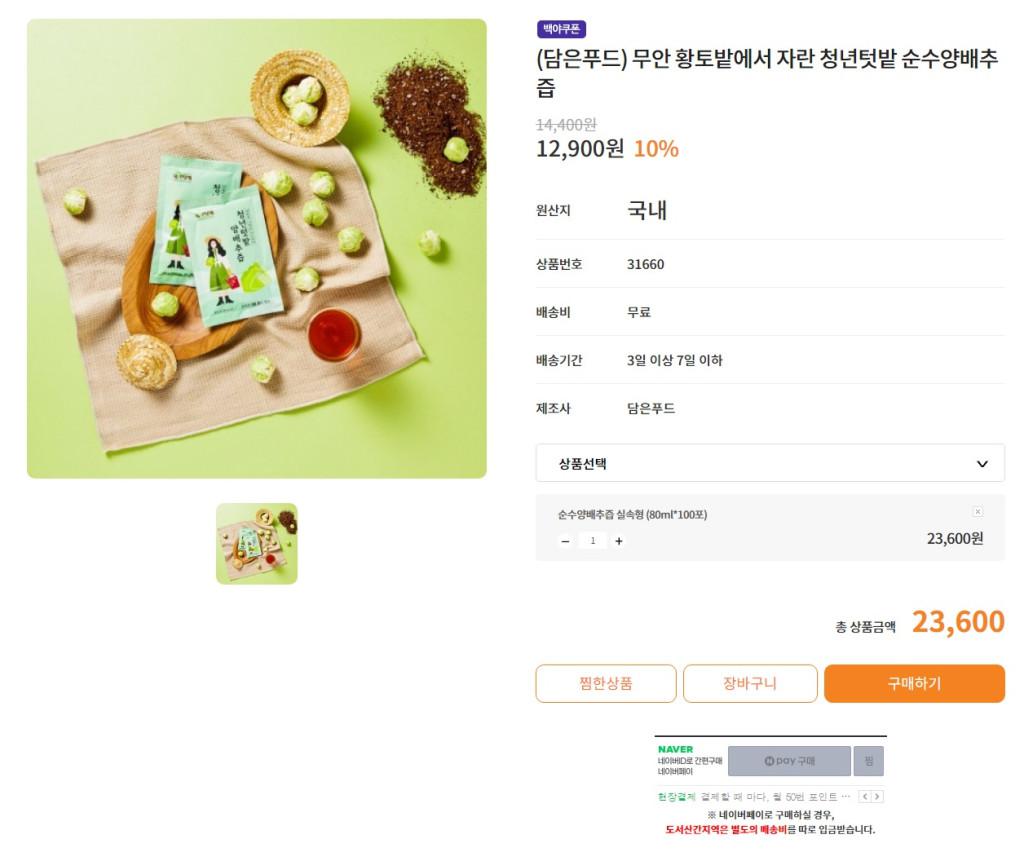This screenshot has height=861, width=1024.
Task: Select the product thumbnail image
Action: coord(257,544)
